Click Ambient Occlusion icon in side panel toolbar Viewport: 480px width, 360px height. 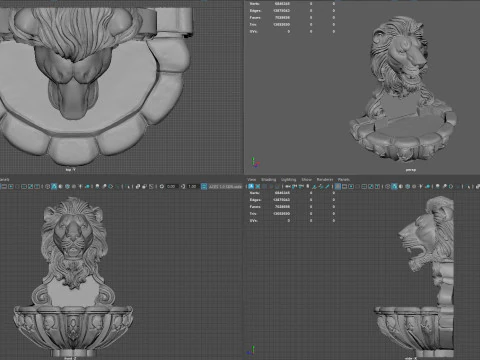438,186
